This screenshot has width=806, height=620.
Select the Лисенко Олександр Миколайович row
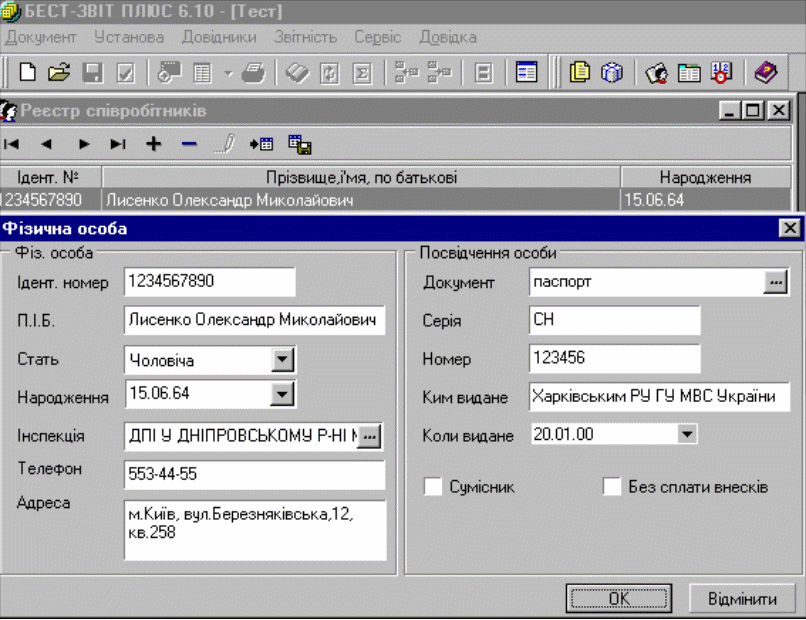pyautogui.click(x=360, y=200)
